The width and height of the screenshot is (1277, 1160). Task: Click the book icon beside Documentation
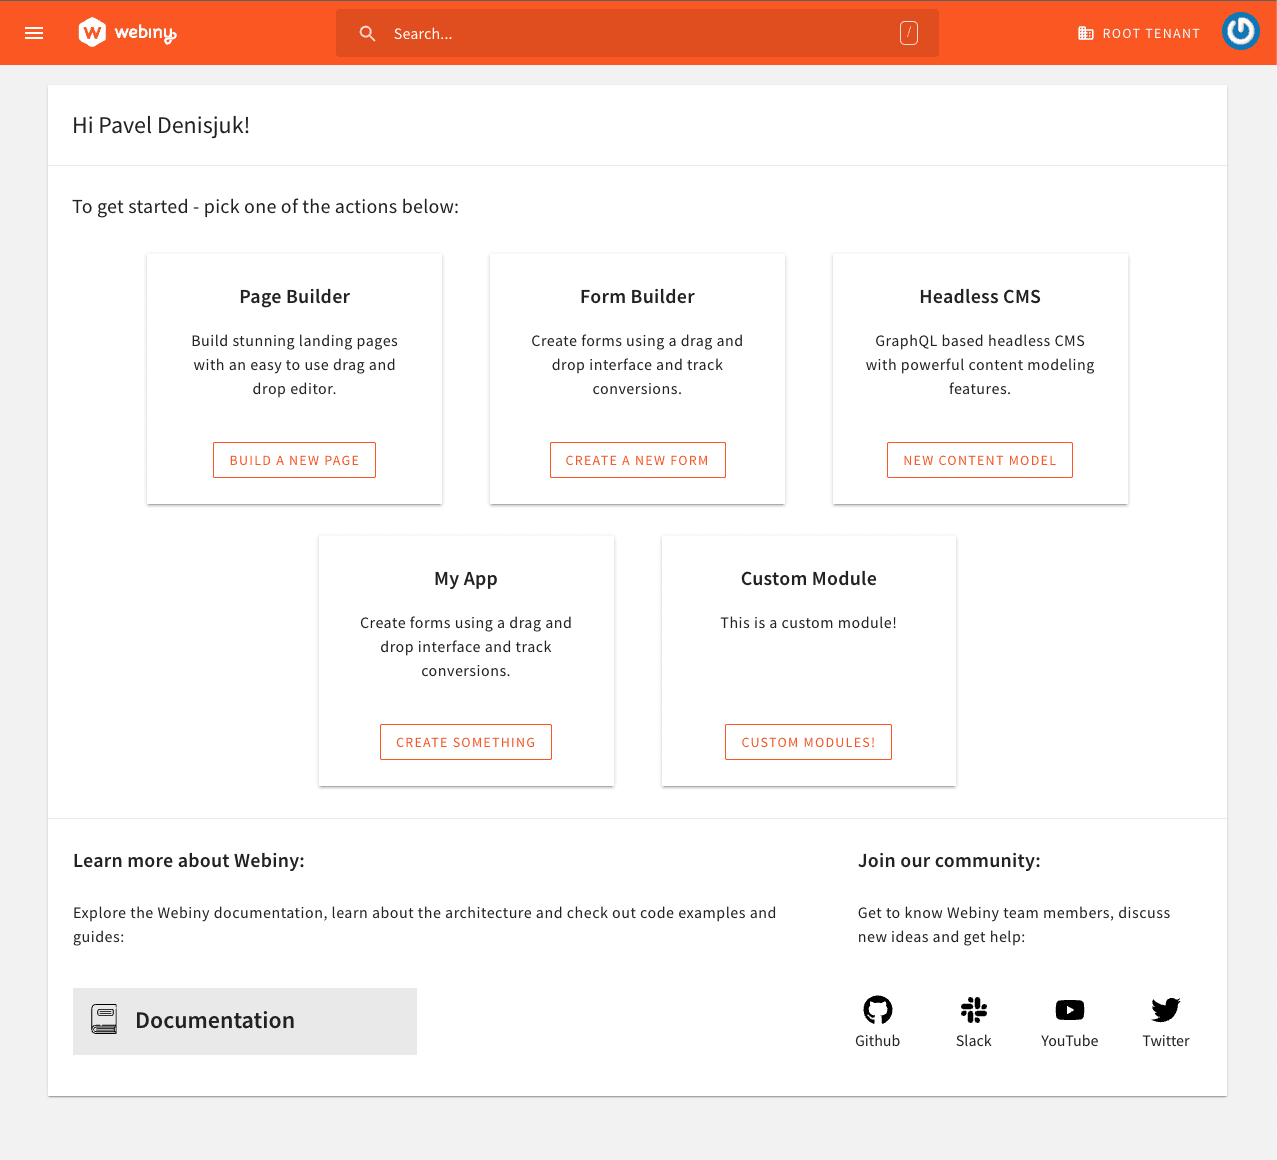pos(103,1019)
